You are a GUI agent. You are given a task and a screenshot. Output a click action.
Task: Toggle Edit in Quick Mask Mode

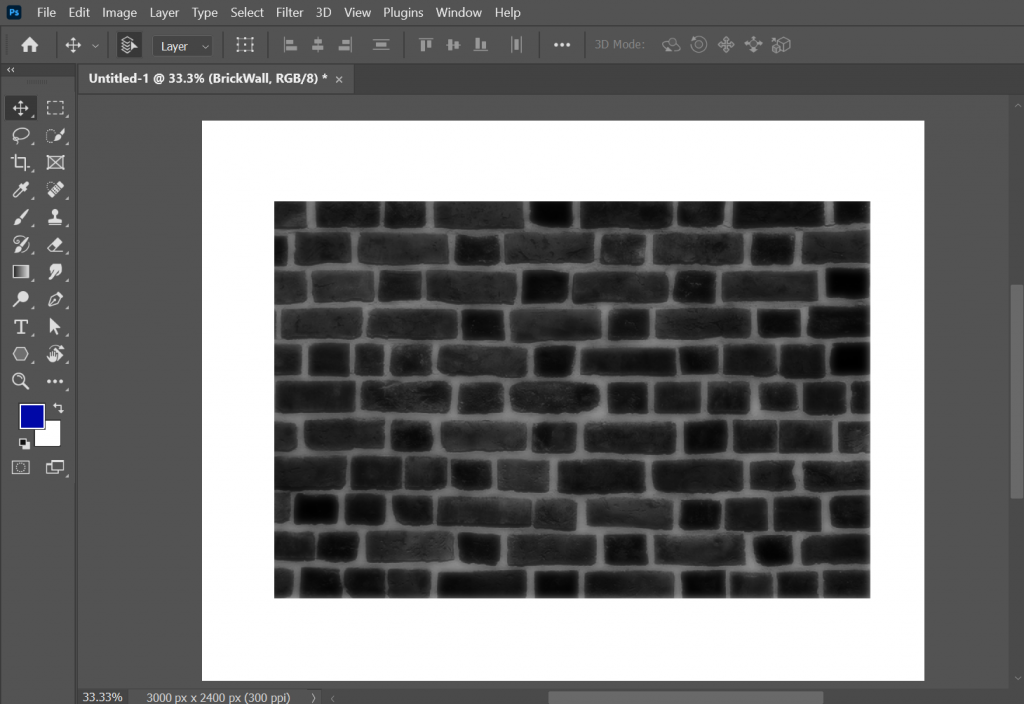pyautogui.click(x=20, y=466)
